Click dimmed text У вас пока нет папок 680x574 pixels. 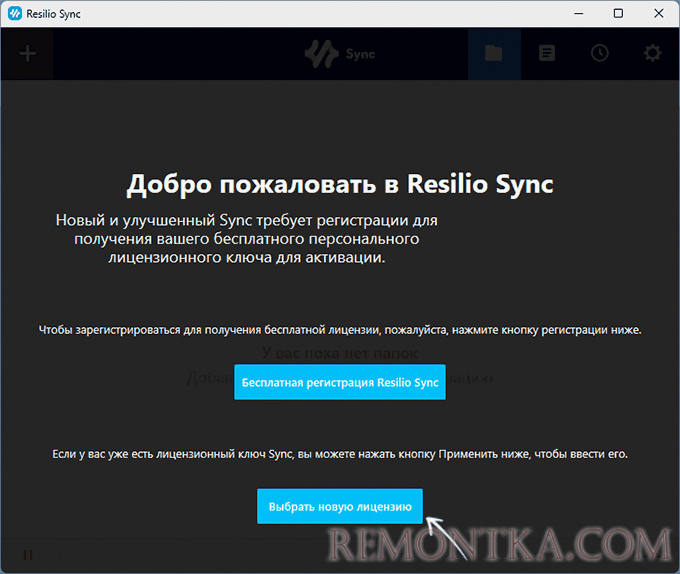tap(340, 353)
